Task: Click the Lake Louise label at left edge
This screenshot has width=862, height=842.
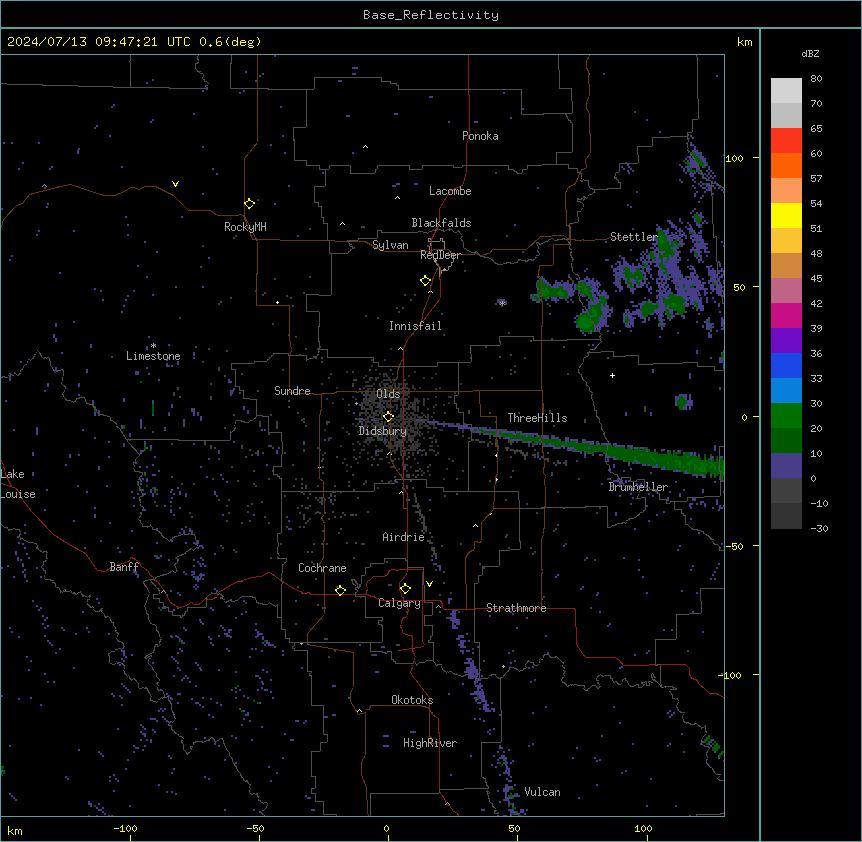Action: tap(18, 484)
